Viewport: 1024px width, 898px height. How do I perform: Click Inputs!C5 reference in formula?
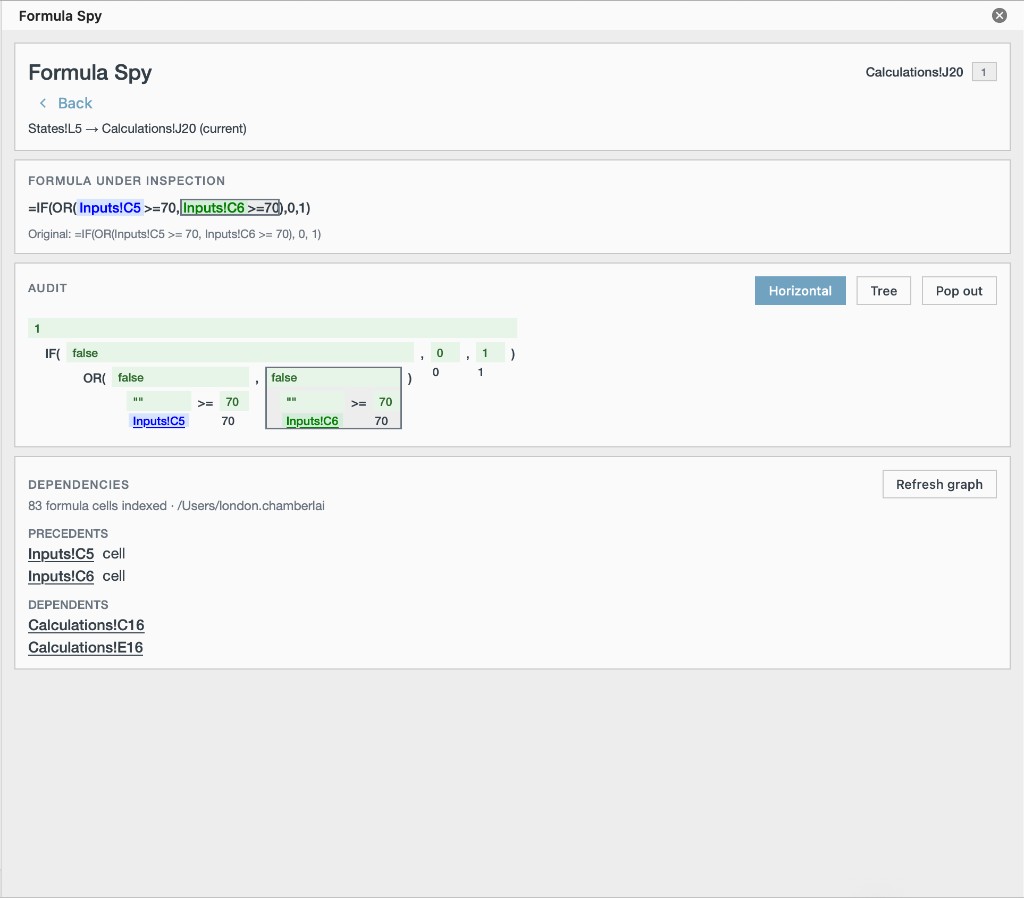point(110,208)
